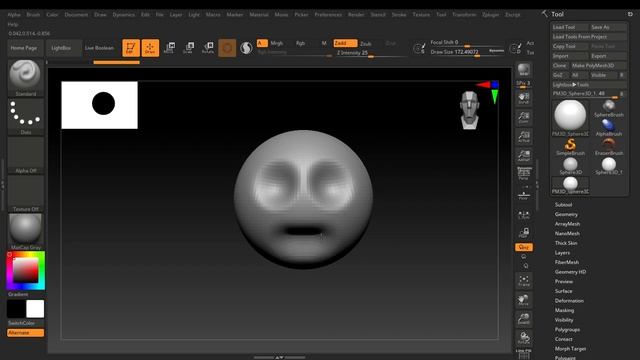Open the Alpha menu
This screenshot has height=360, width=640.
point(14,15)
